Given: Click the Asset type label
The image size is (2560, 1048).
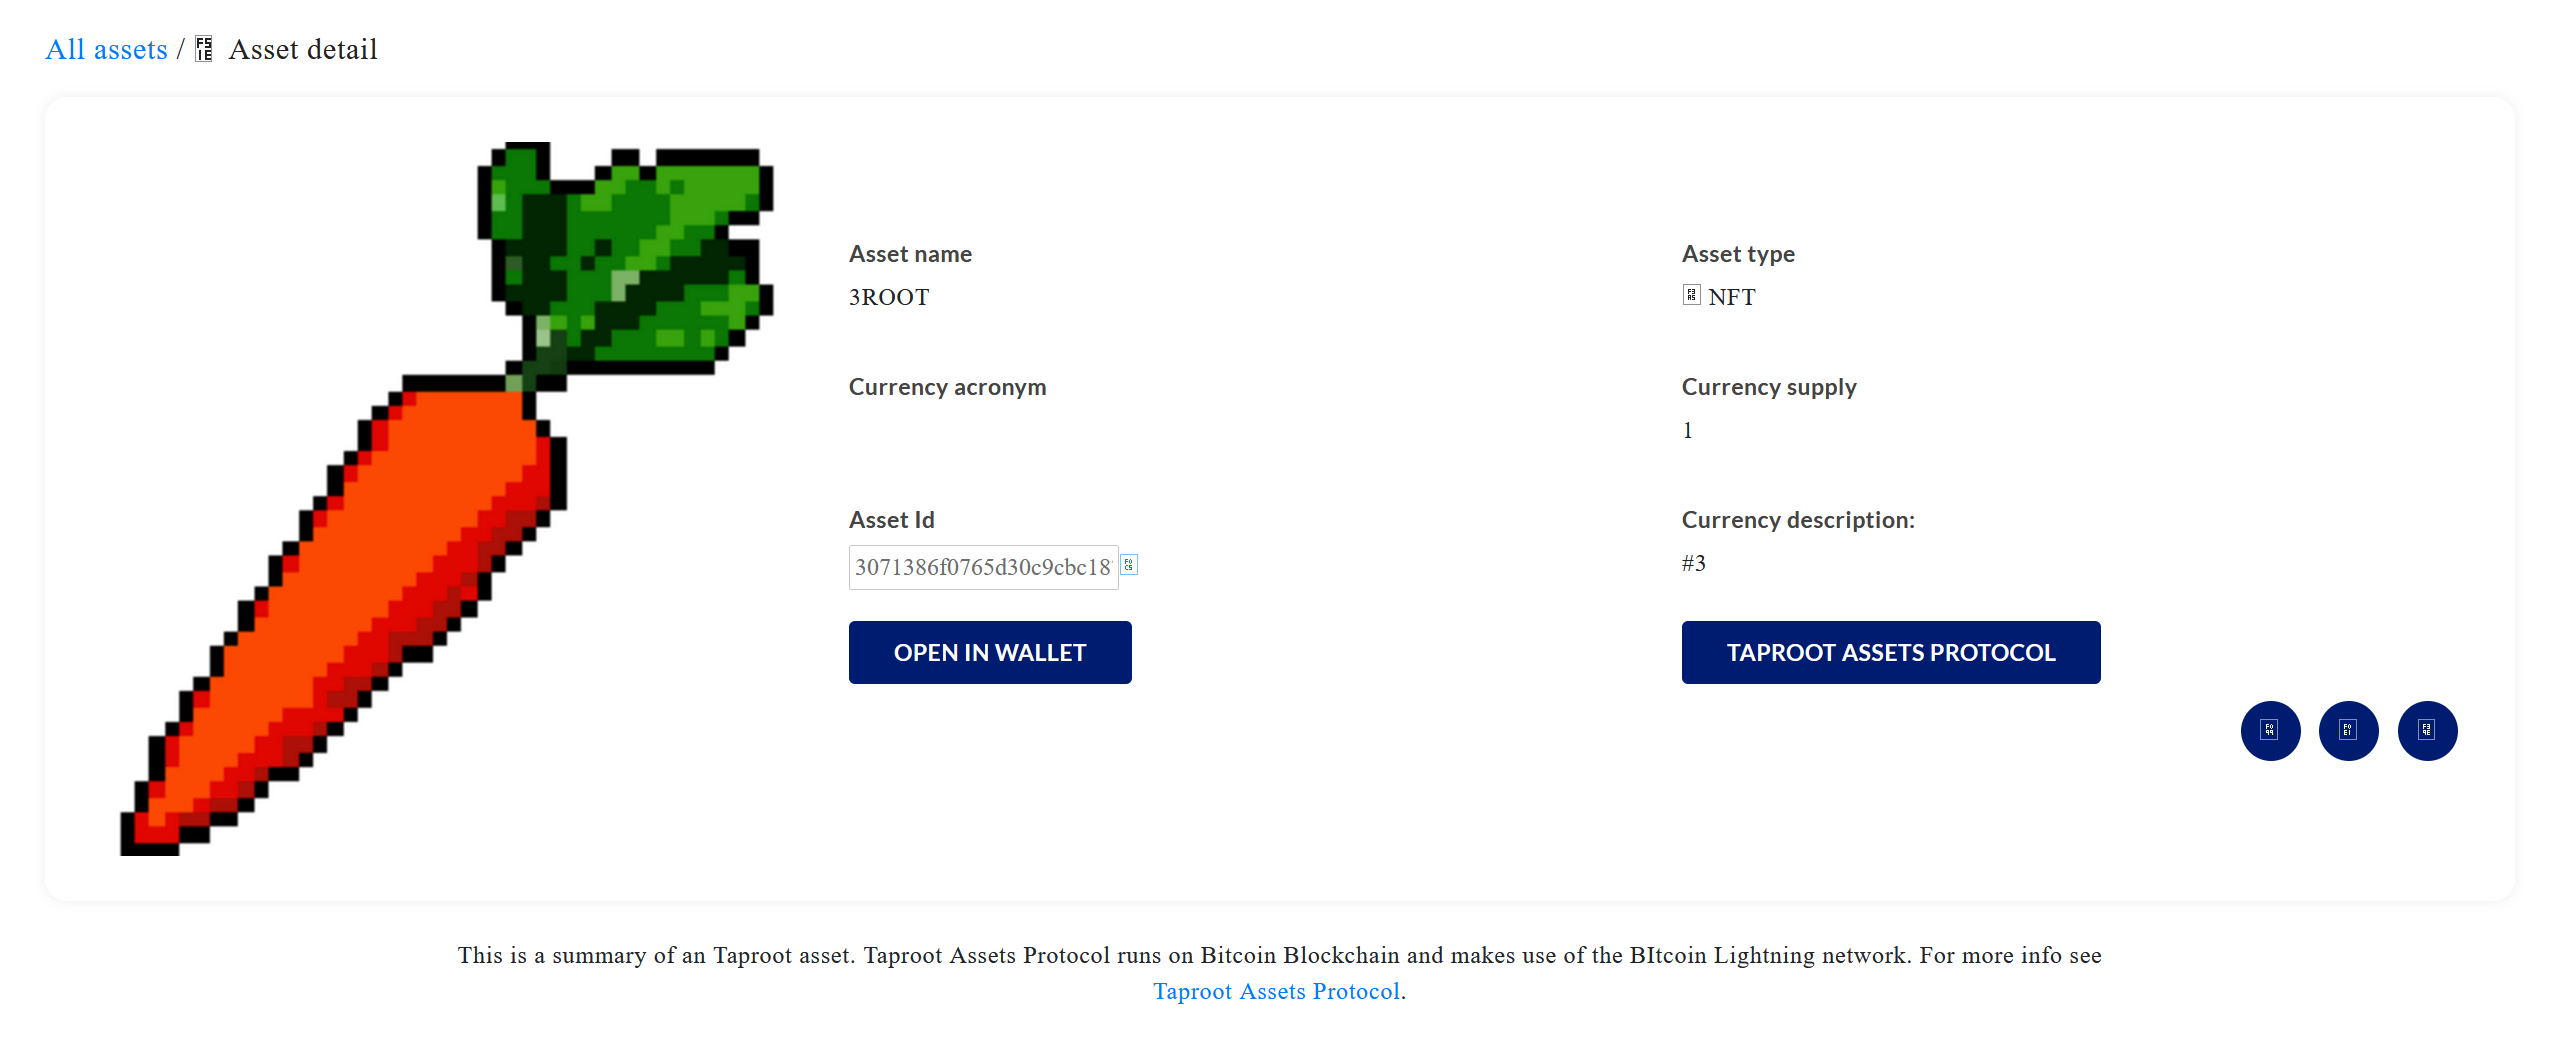Looking at the screenshot, I should [1737, 254].
